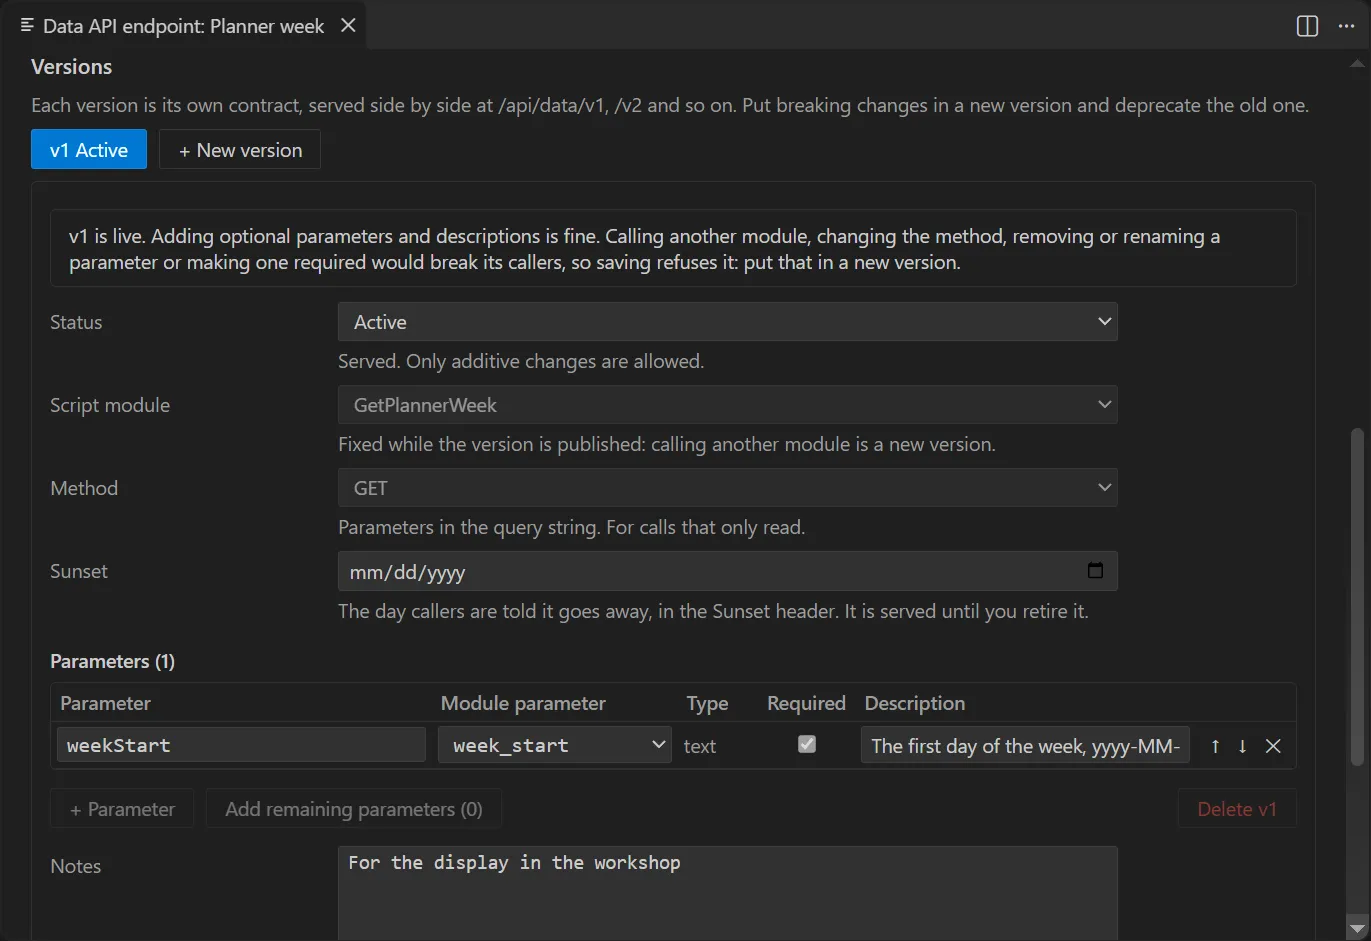The height and width of the screenshot is (941, 1371).
Task: Open the Status dropdown showing Active
Action: tap(728, 322)
